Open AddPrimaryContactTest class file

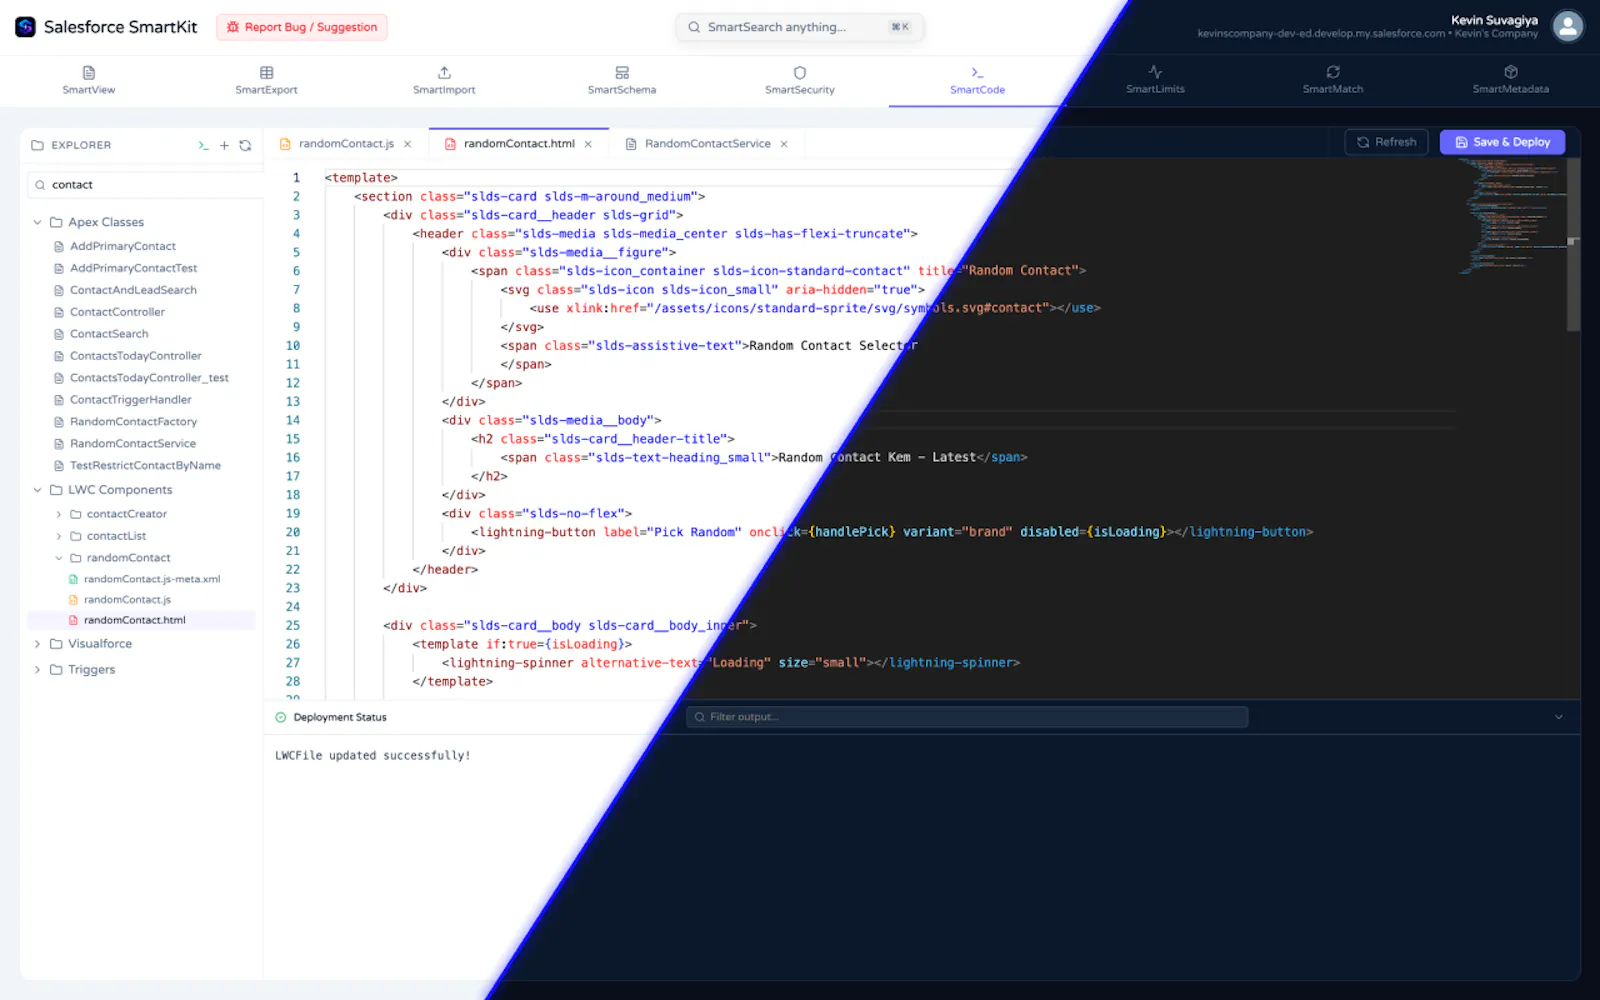click(x=134, y=268)
